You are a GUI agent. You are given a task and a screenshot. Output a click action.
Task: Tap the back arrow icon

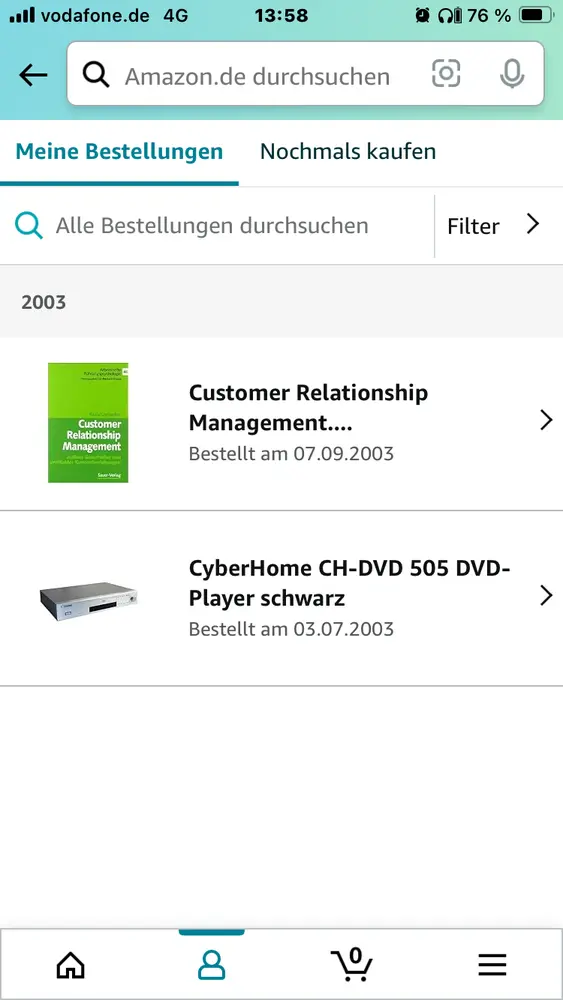coord(33,75)
